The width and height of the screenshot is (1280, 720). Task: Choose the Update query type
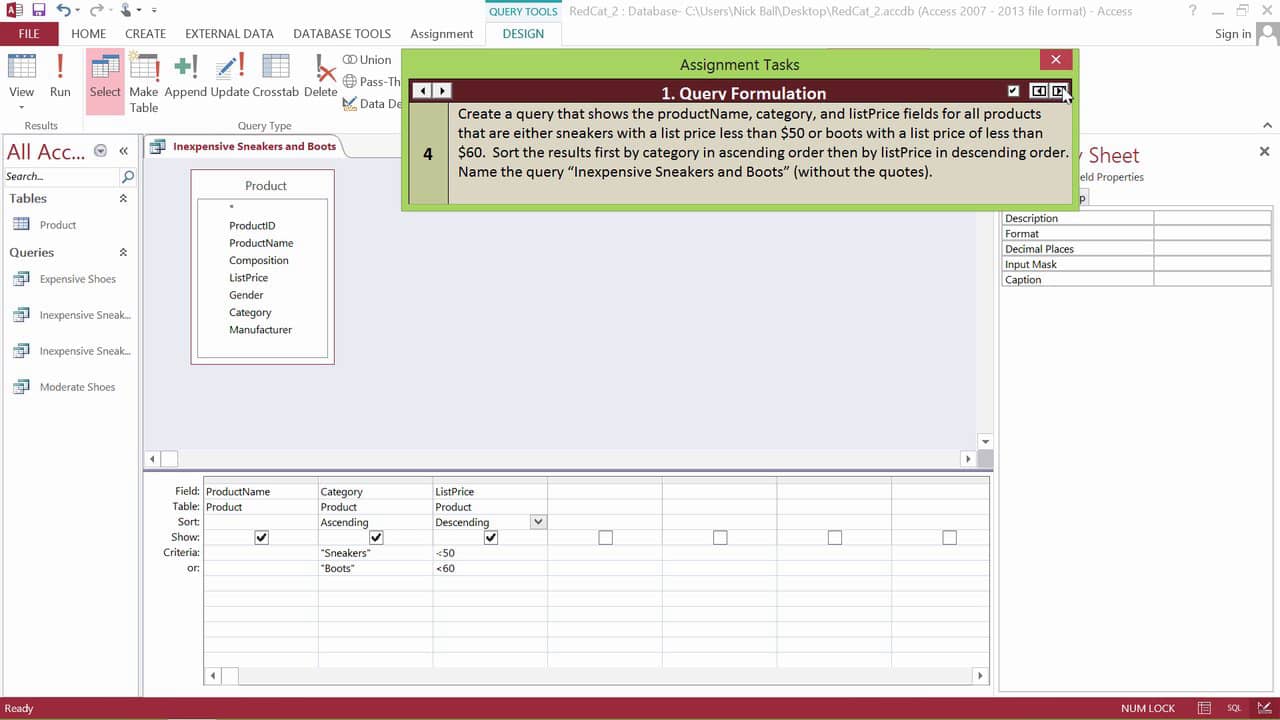[x=229, y=76]
